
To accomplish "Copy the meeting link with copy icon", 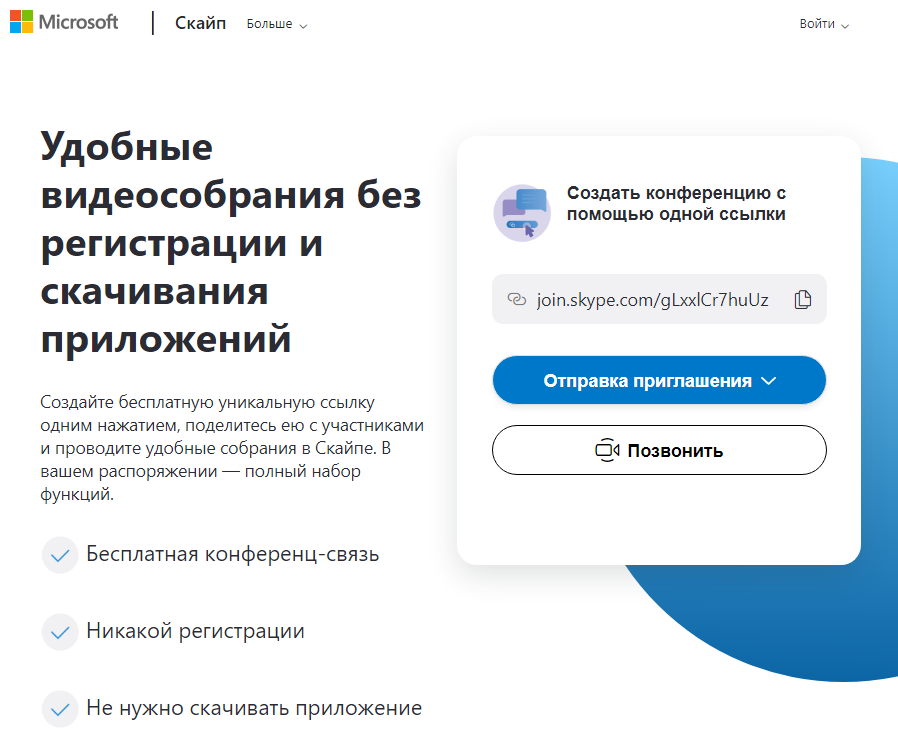I will click(802, 300).
